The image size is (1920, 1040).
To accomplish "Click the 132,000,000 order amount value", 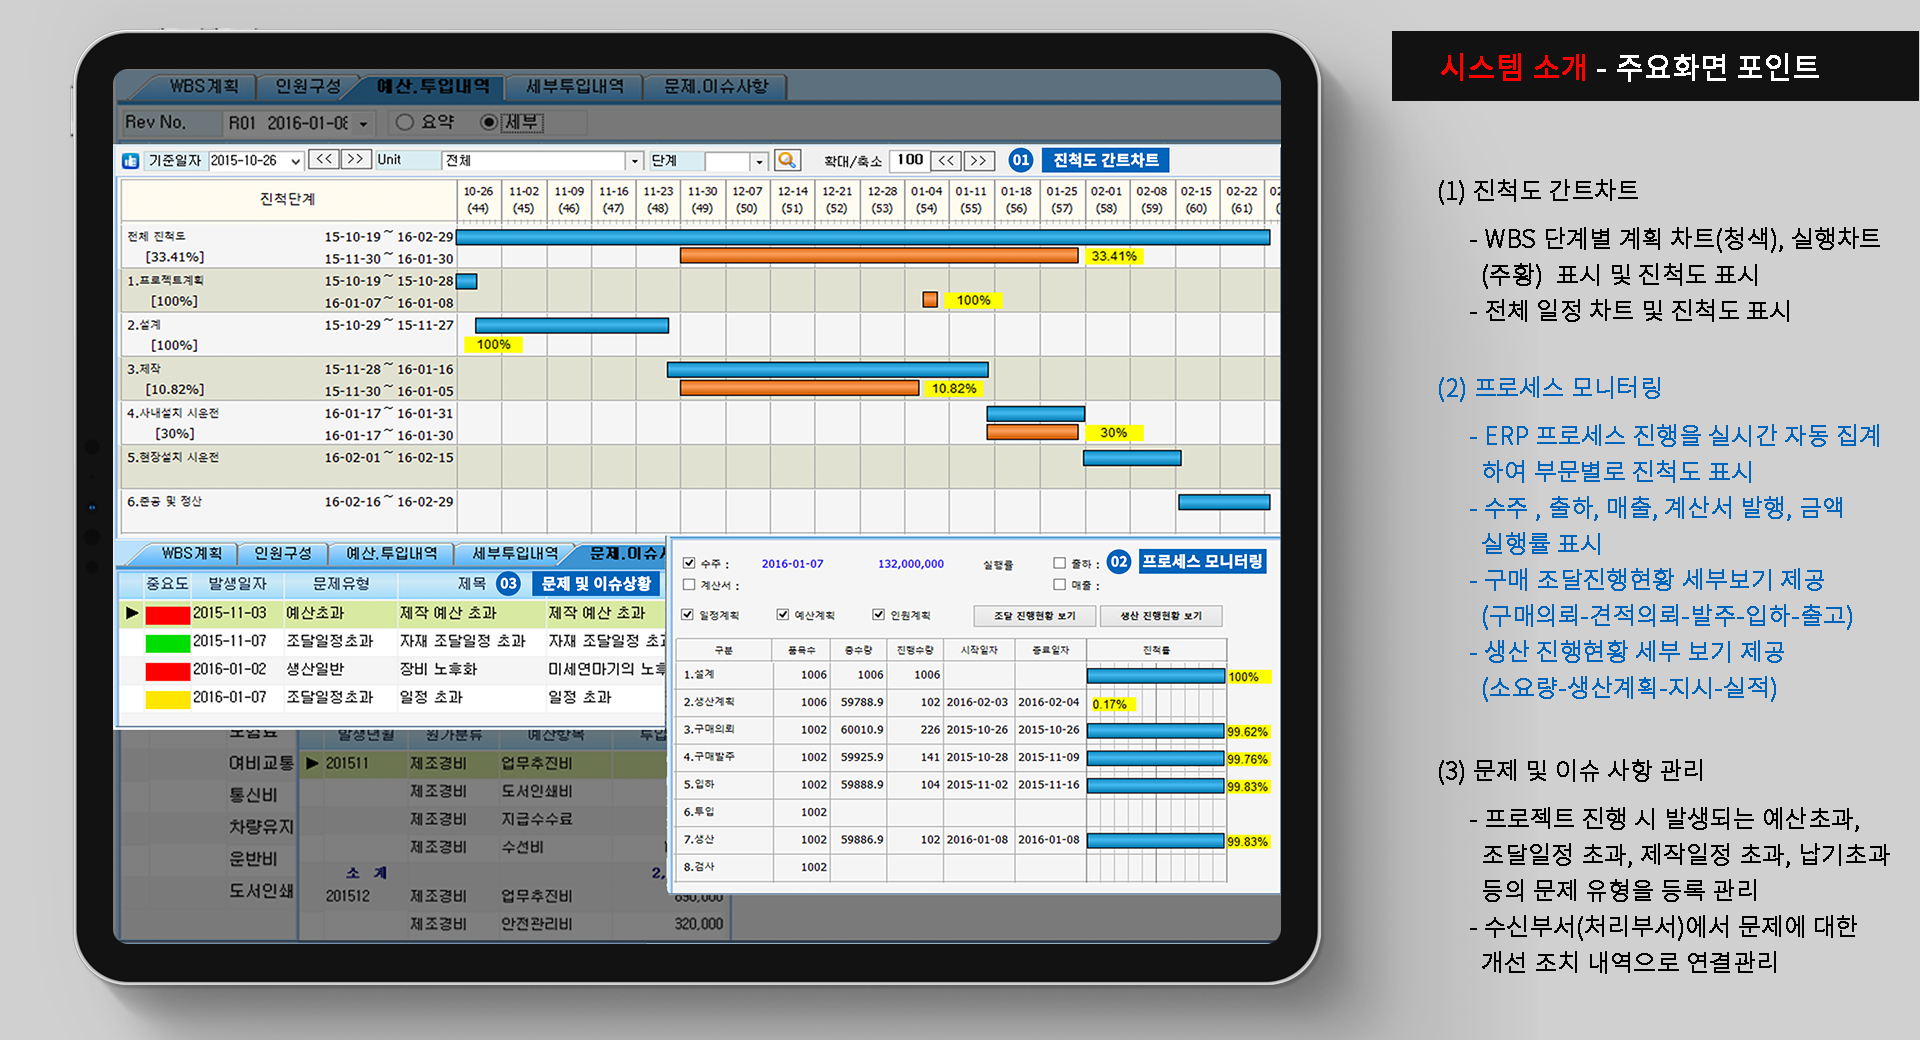I will 911,564.
